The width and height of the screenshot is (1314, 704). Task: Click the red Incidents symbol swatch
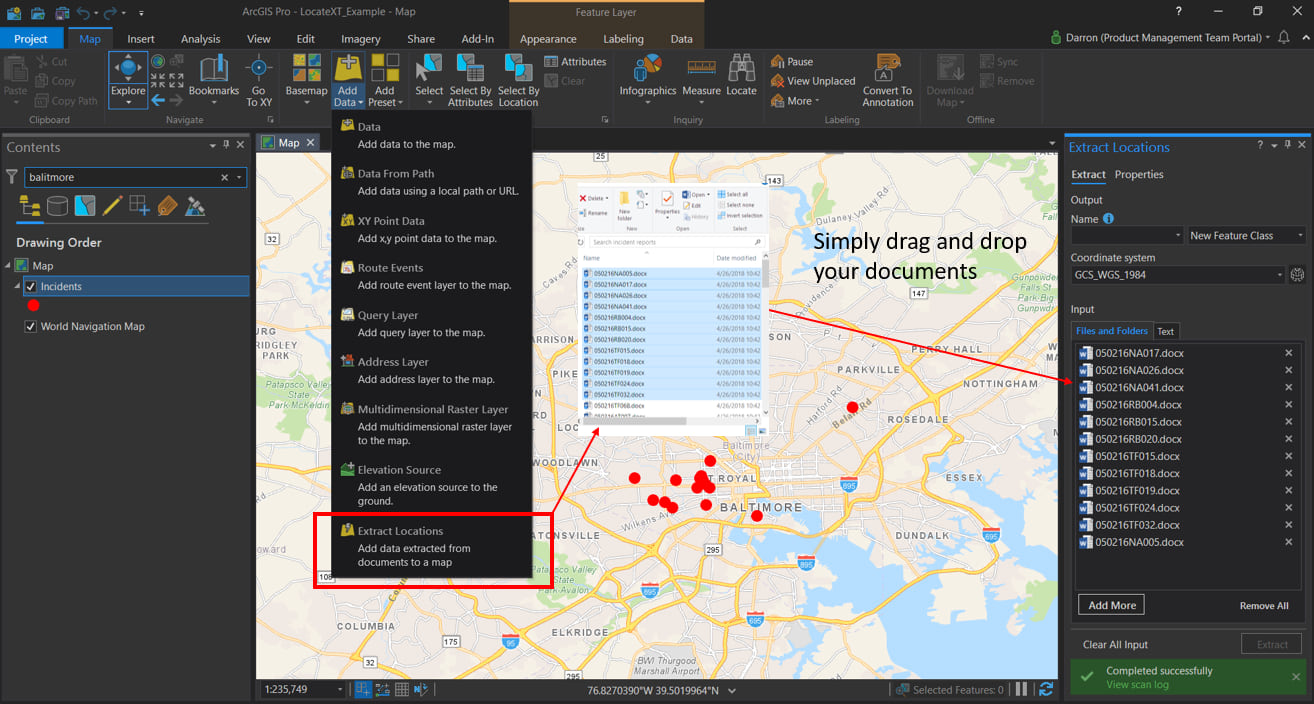(x=33, y=306)
